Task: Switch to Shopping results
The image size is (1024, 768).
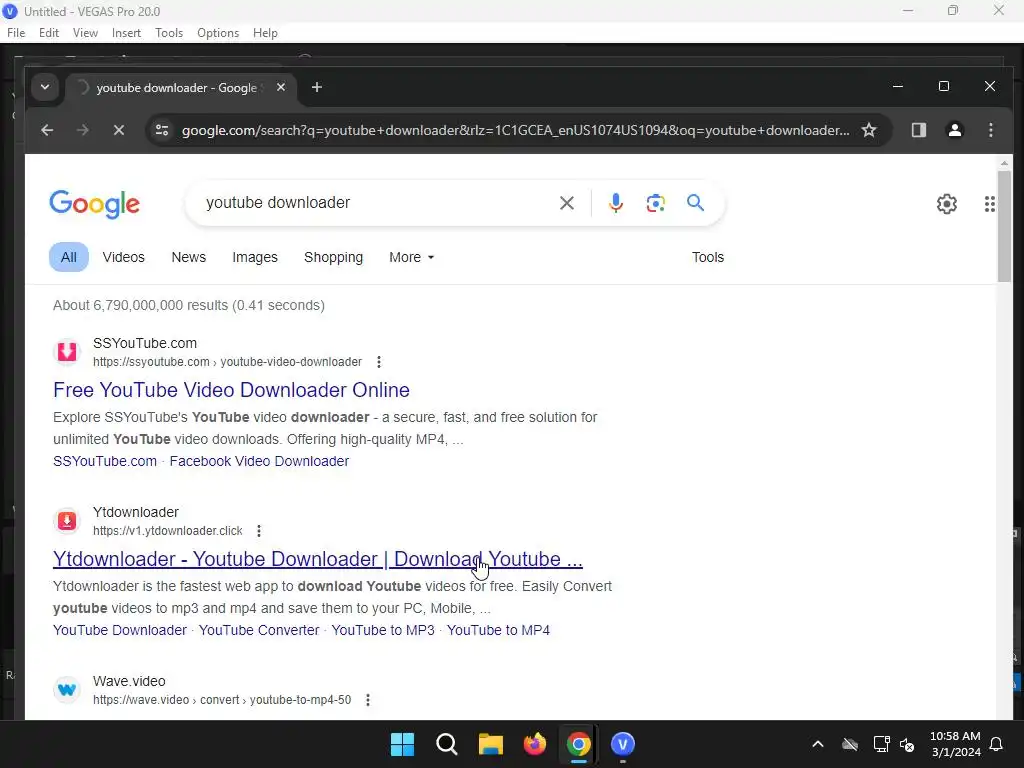Action: [x=333, y=257]
